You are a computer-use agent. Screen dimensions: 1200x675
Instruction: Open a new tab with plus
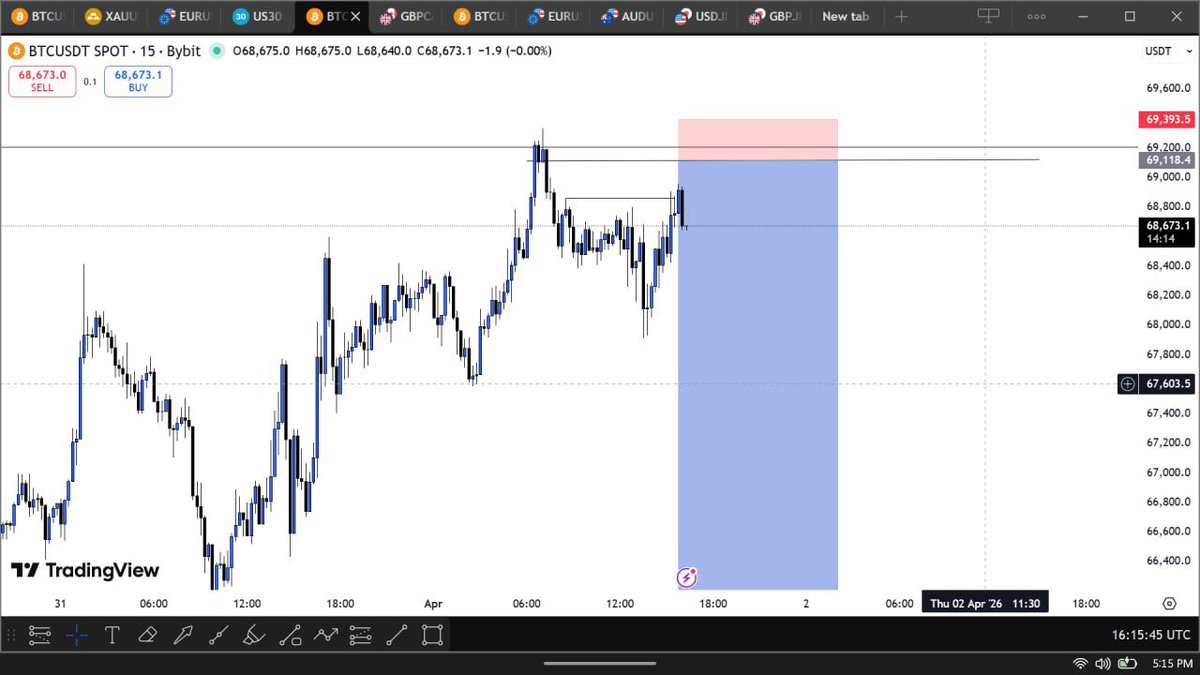tap(901, 16)
